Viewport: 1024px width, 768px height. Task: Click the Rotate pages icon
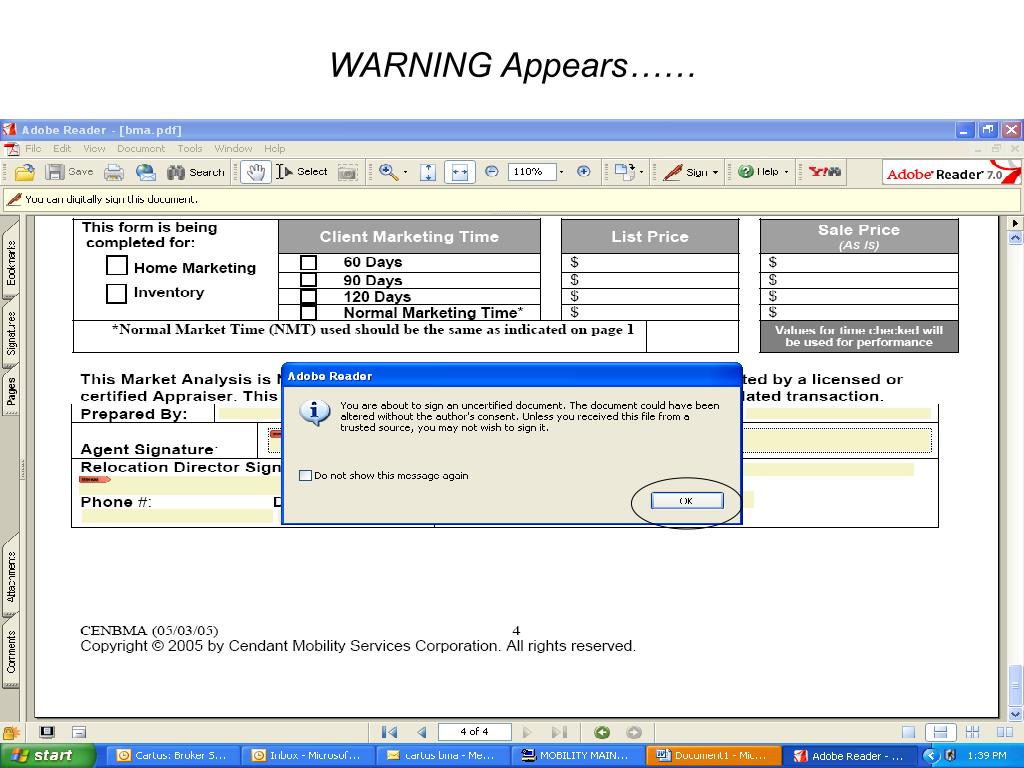point(624,172)
